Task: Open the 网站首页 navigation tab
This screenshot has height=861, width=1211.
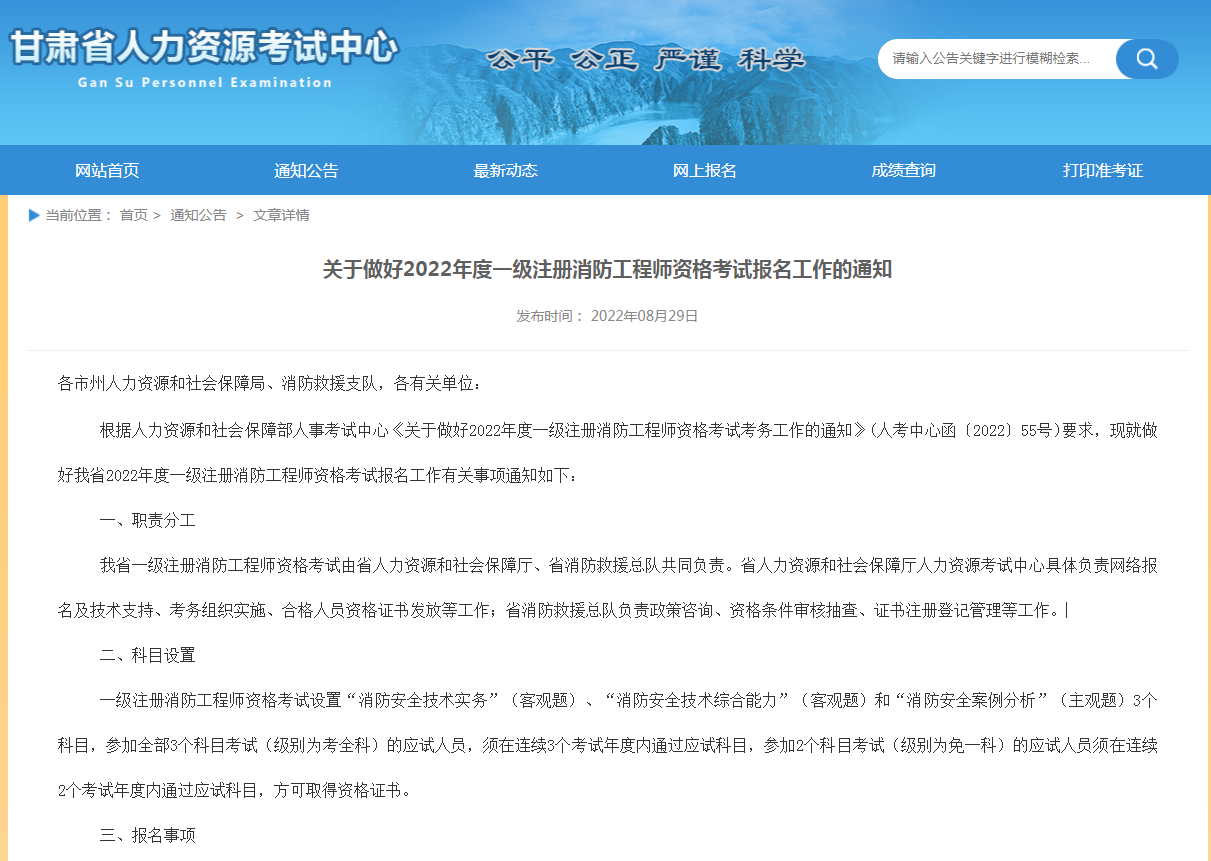Action: [x=107, y=170]
